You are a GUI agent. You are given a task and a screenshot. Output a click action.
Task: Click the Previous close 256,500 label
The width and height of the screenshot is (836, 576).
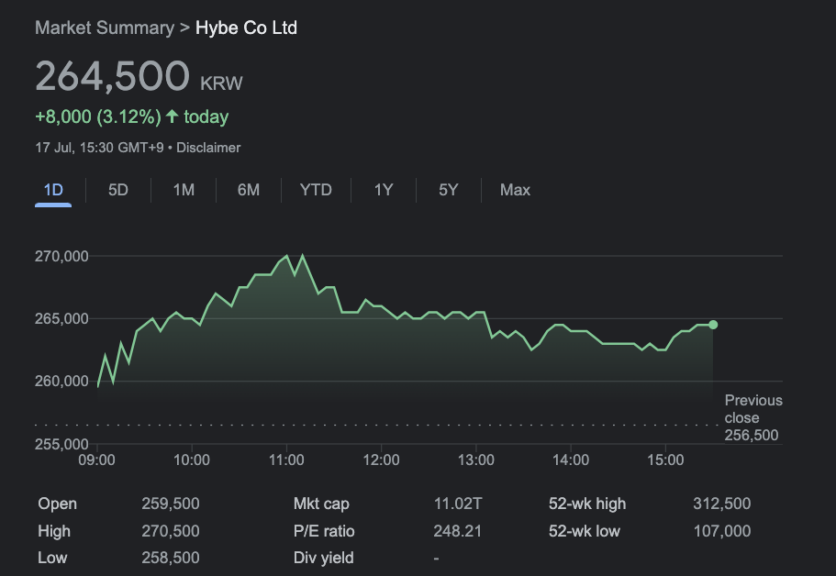(753, 418)
